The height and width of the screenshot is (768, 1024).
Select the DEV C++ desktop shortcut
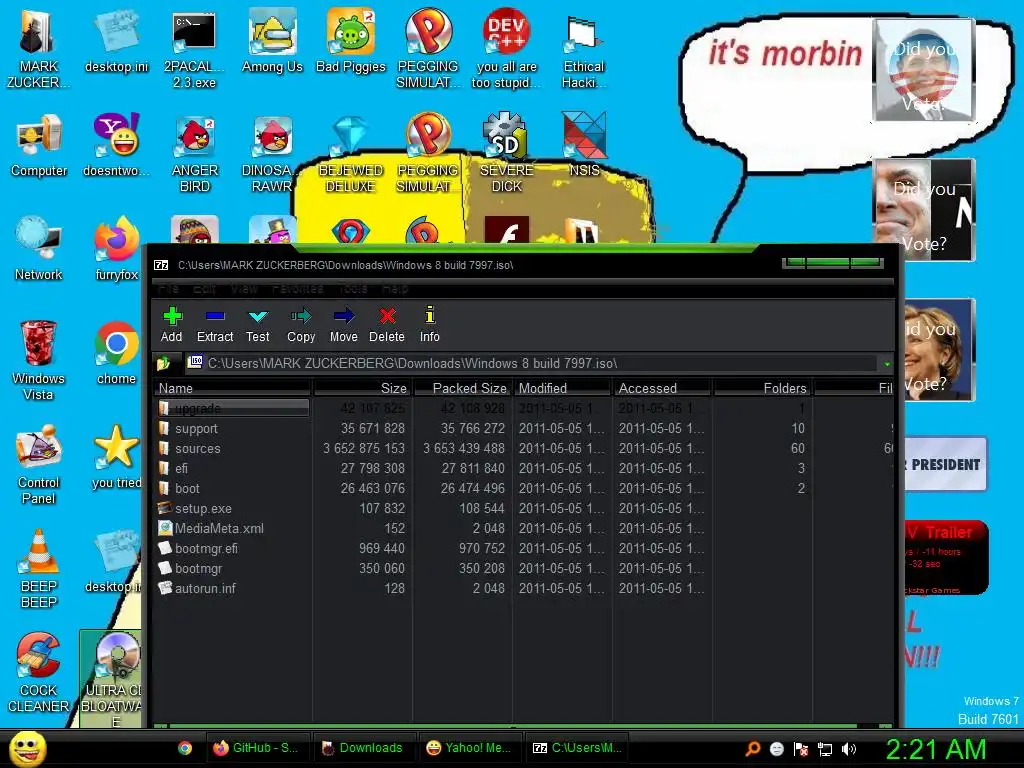pyautogui.click(x=506, y=50)
